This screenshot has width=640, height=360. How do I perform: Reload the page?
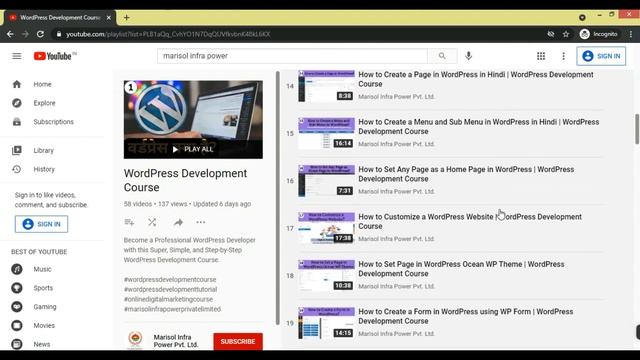tap(40, 34)
